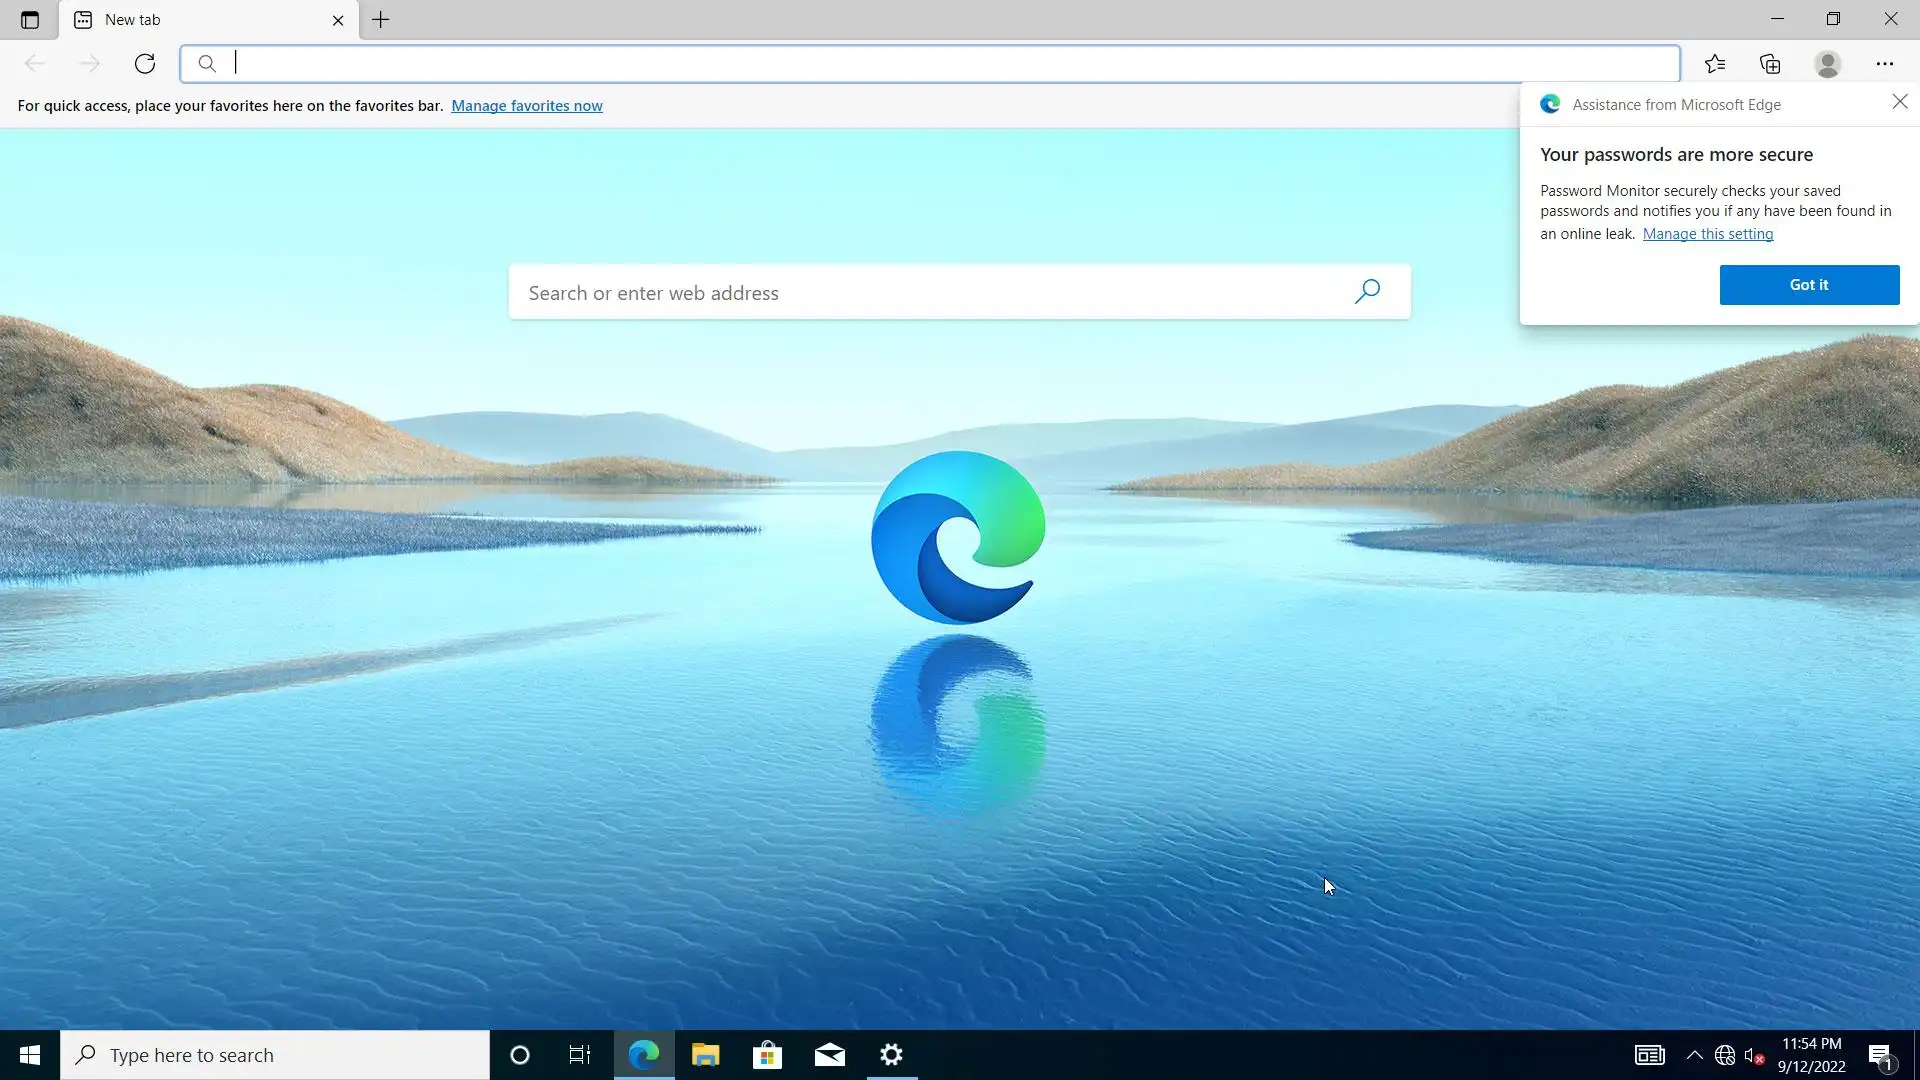Click the Got it button
The width and height of the screenshot is (1920, 1080).
pyautogui.click(x=1808, y=285)
